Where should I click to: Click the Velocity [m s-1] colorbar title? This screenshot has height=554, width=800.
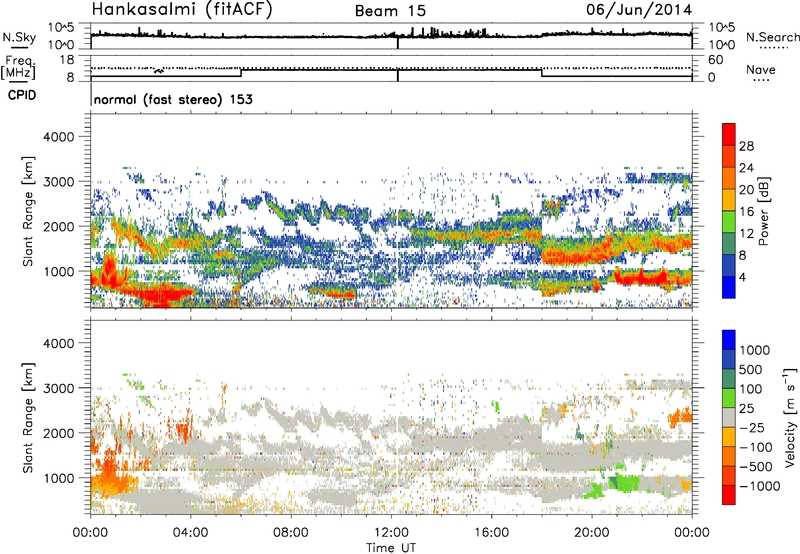tap(790, 417)
